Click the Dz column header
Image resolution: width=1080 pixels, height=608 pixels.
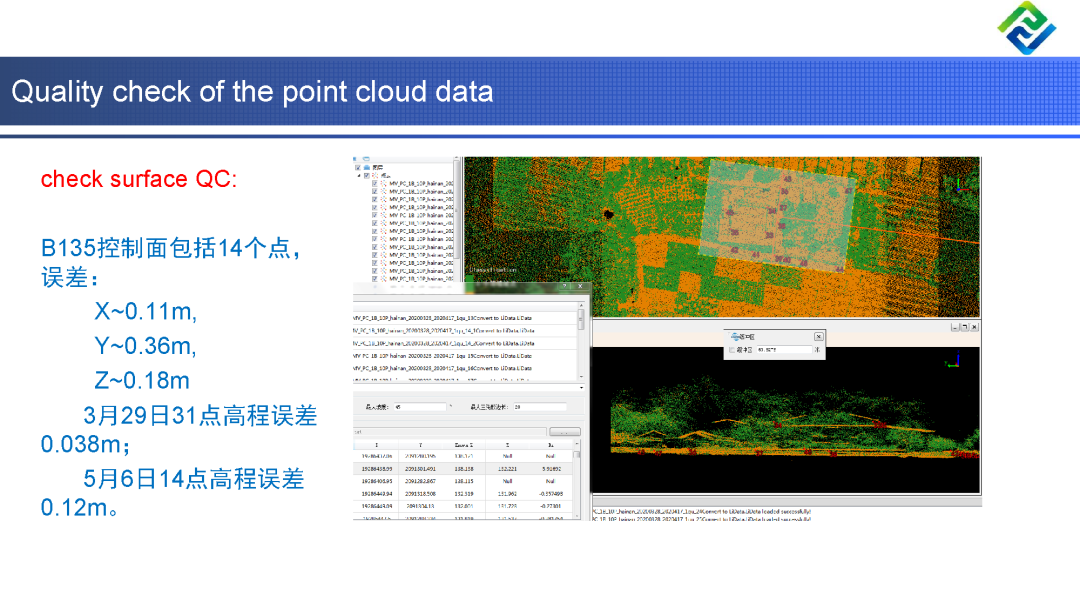[550, 445]
